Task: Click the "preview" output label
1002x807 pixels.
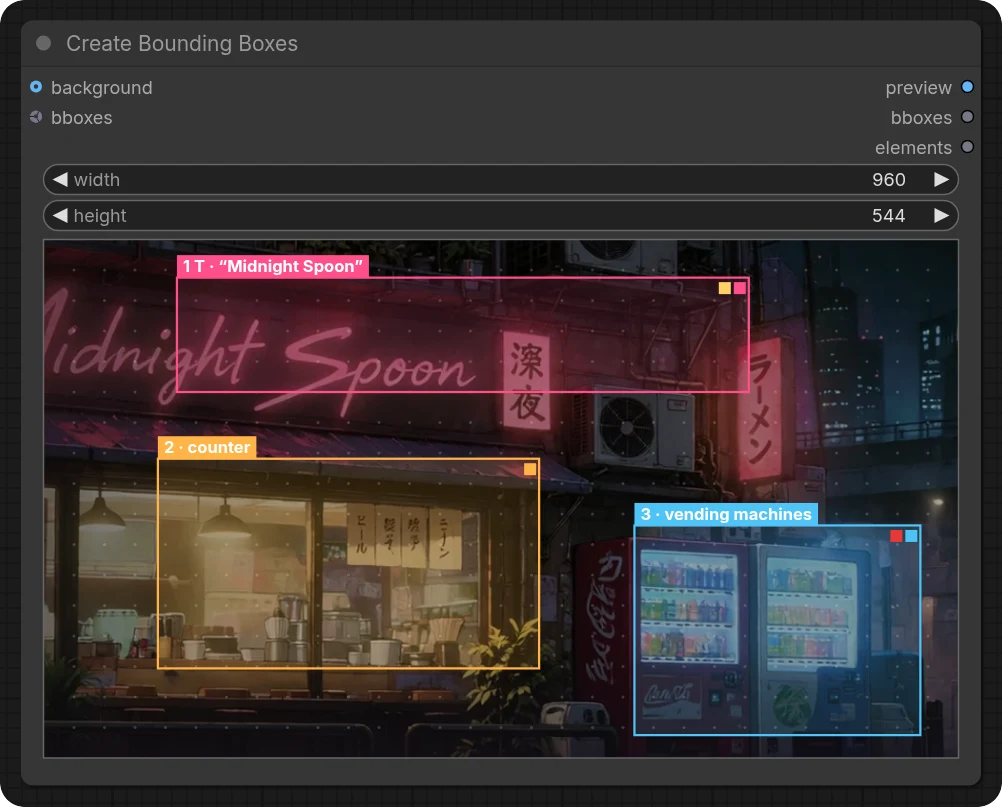Action: (x=918, y=88)
